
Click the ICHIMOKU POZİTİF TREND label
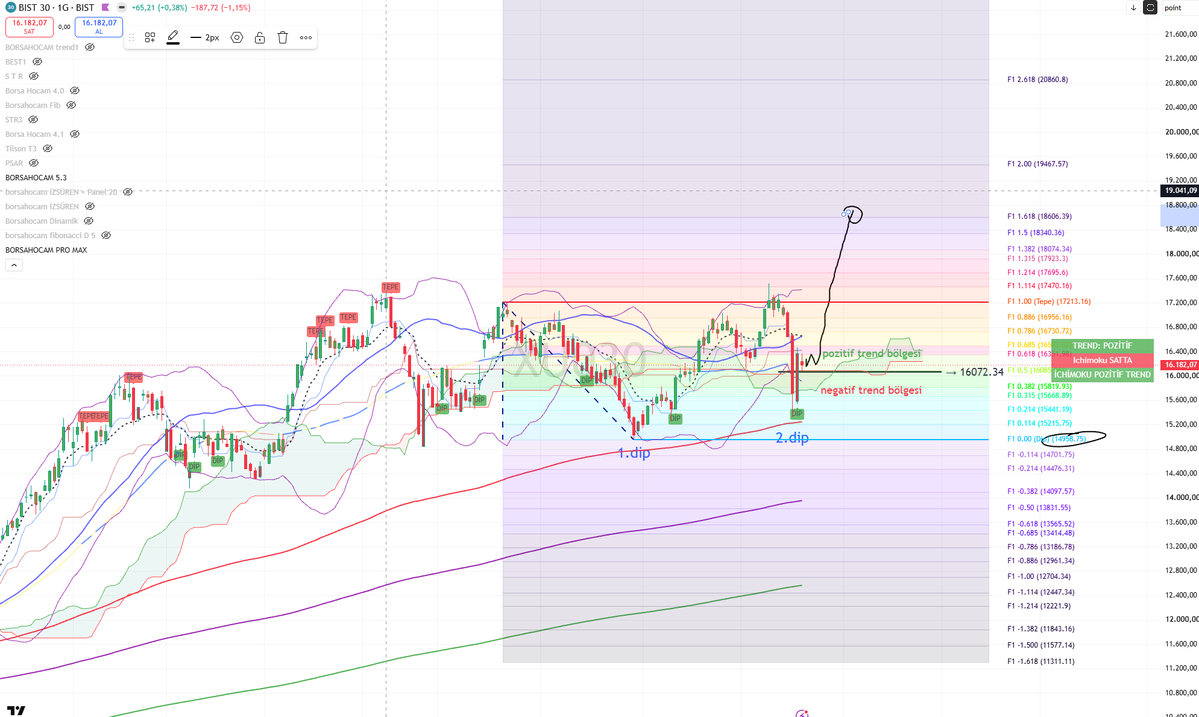pos(1102,375)
